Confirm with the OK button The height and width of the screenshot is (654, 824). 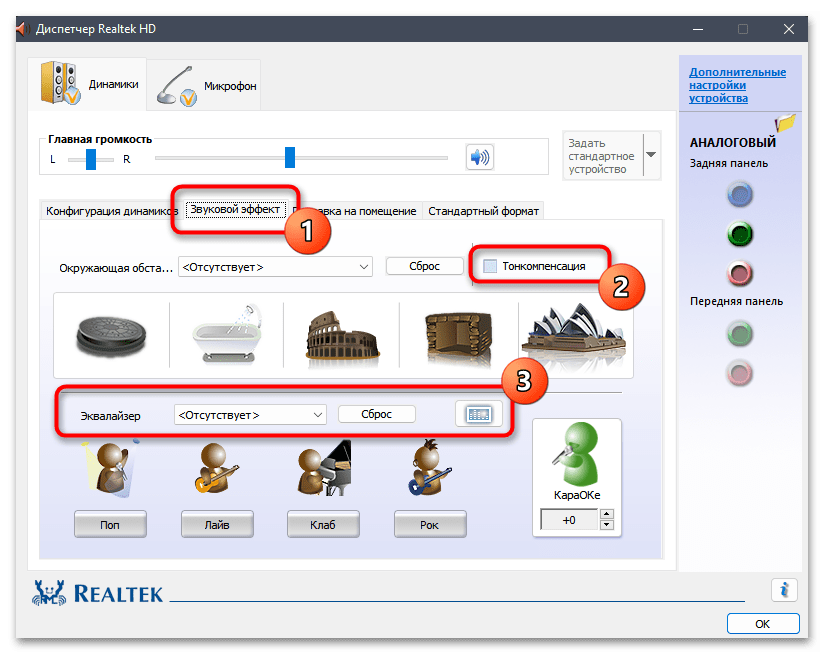coord(763,624)
